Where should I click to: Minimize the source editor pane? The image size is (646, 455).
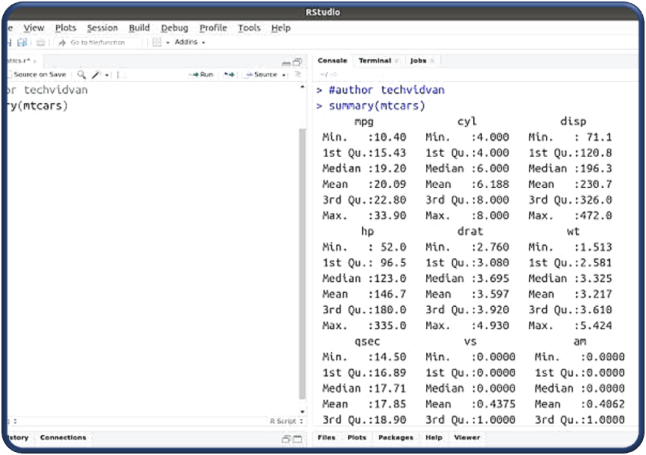point(286,63)
